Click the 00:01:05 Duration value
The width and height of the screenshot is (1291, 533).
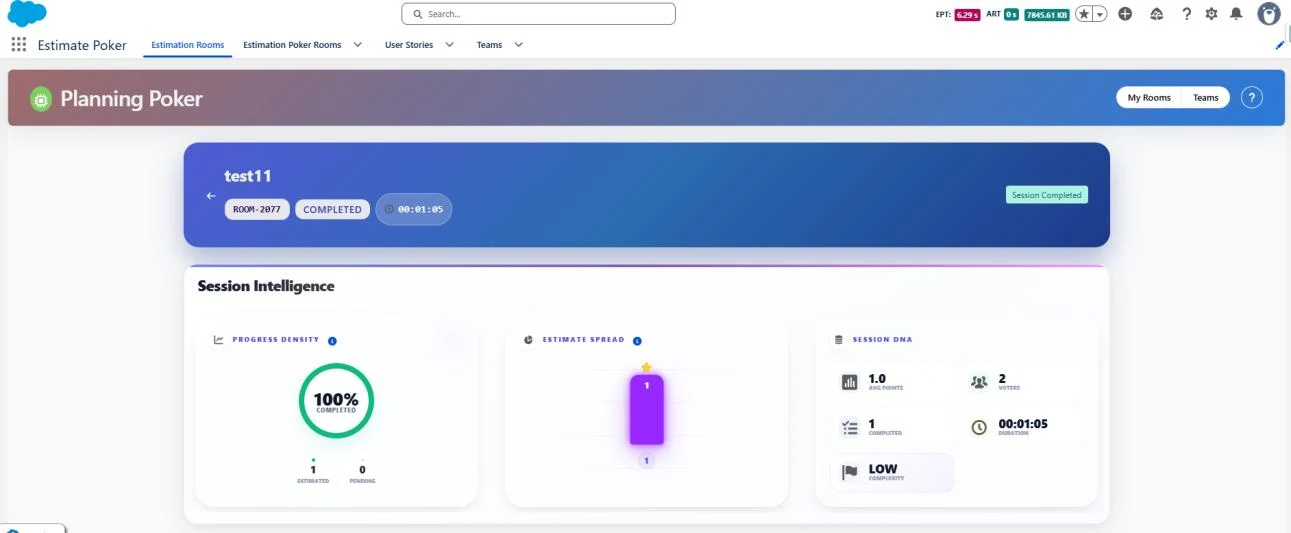point(1023,423)
